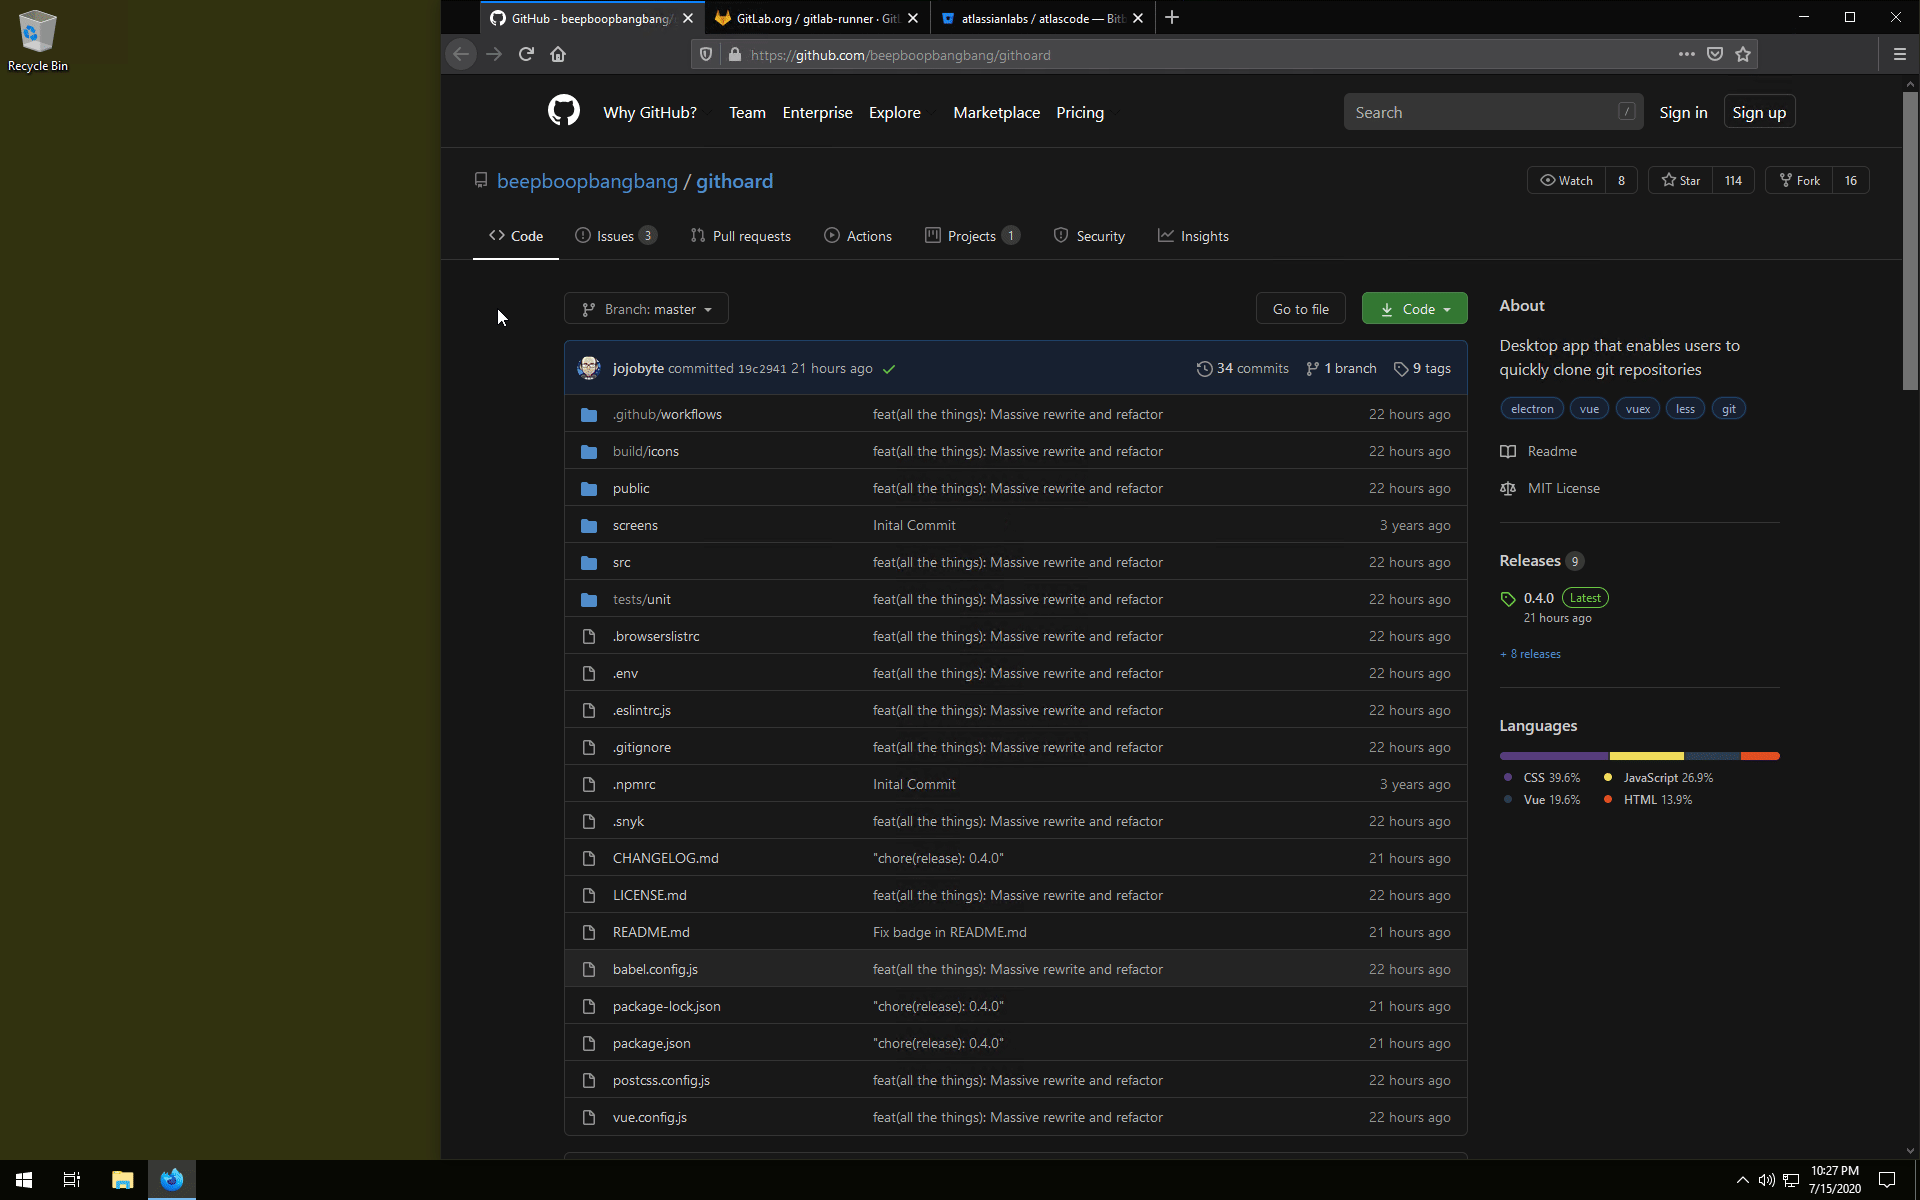Viewport: 1920px width, 1200px height.
Task: Open the + 8 releases link
Action: coord(1530,654)
